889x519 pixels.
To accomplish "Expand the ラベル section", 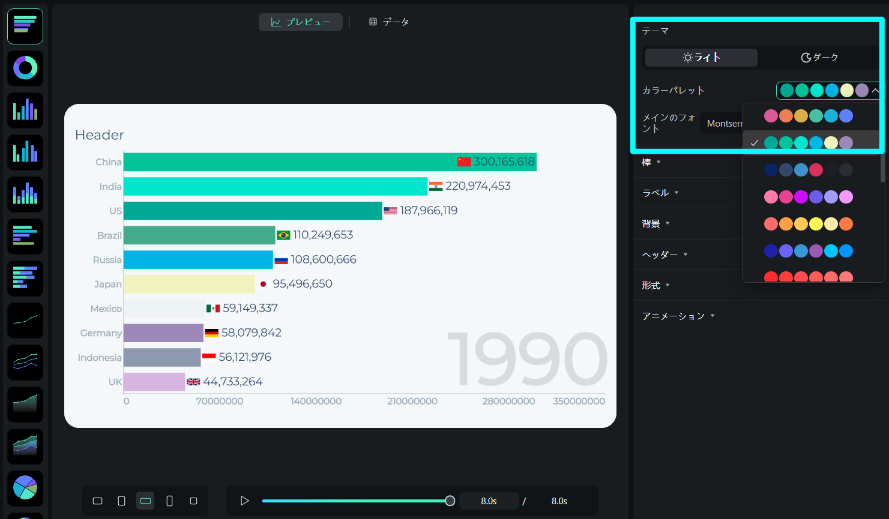I will [x=660, y=193].
